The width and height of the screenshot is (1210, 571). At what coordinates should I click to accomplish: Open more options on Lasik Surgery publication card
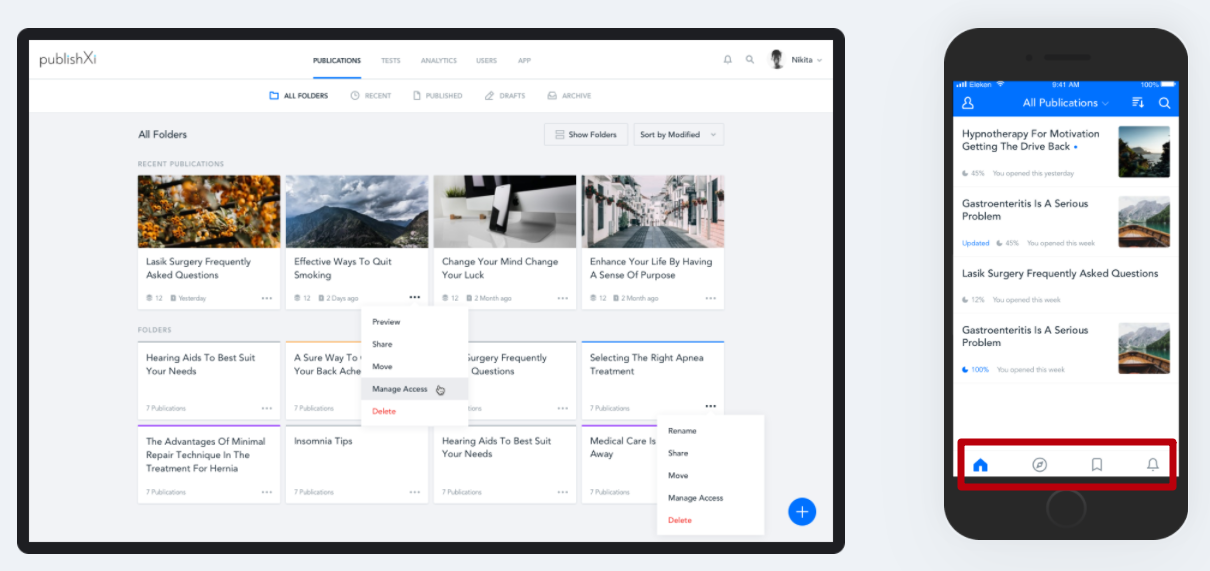pos(267,298)
